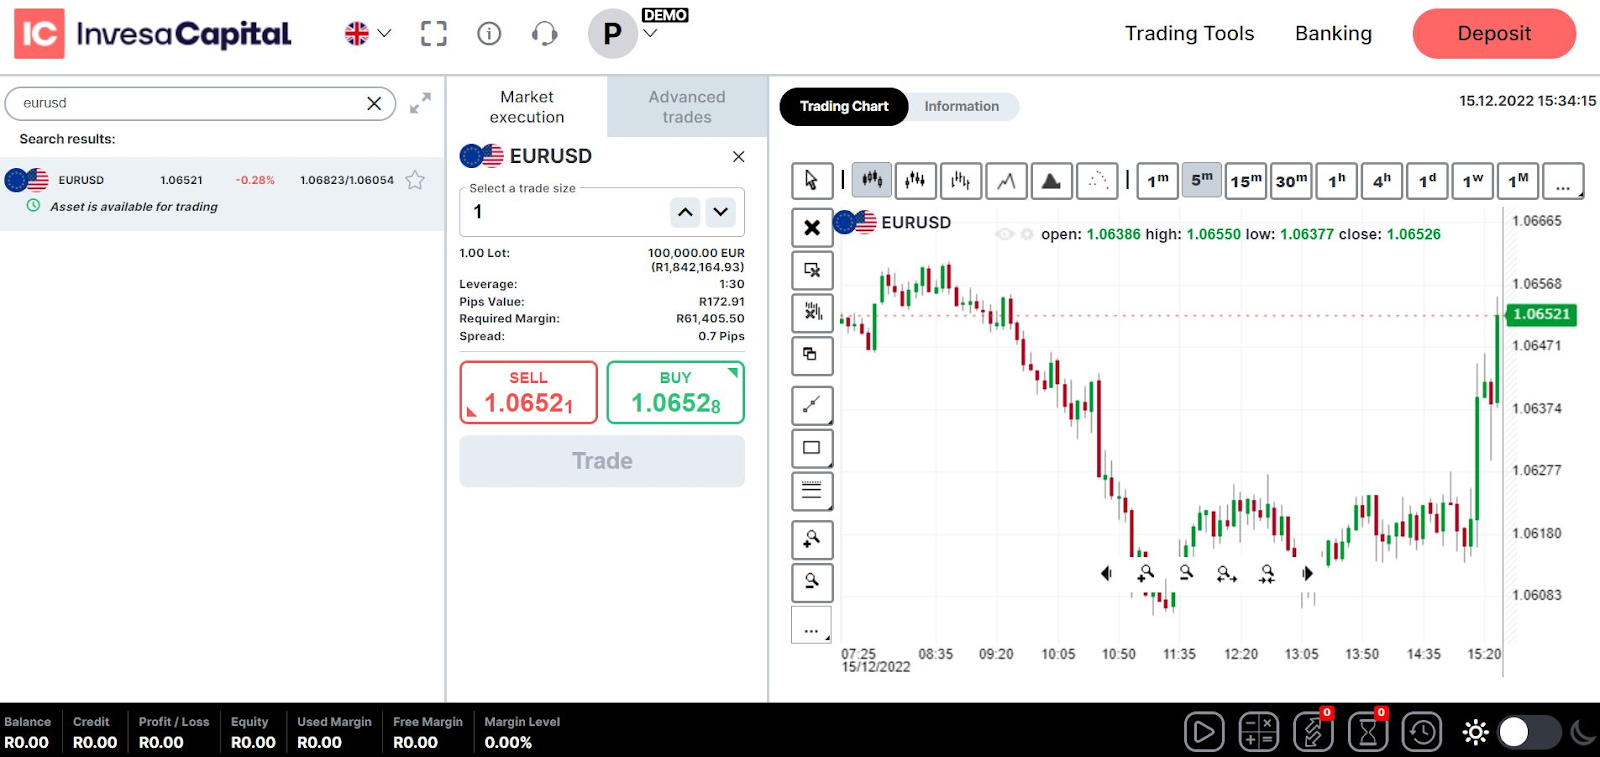This screenshot has width=1600, height=757.
Task: Select the cursor pointer tool in chart toolbar
Action: [811, 180]
